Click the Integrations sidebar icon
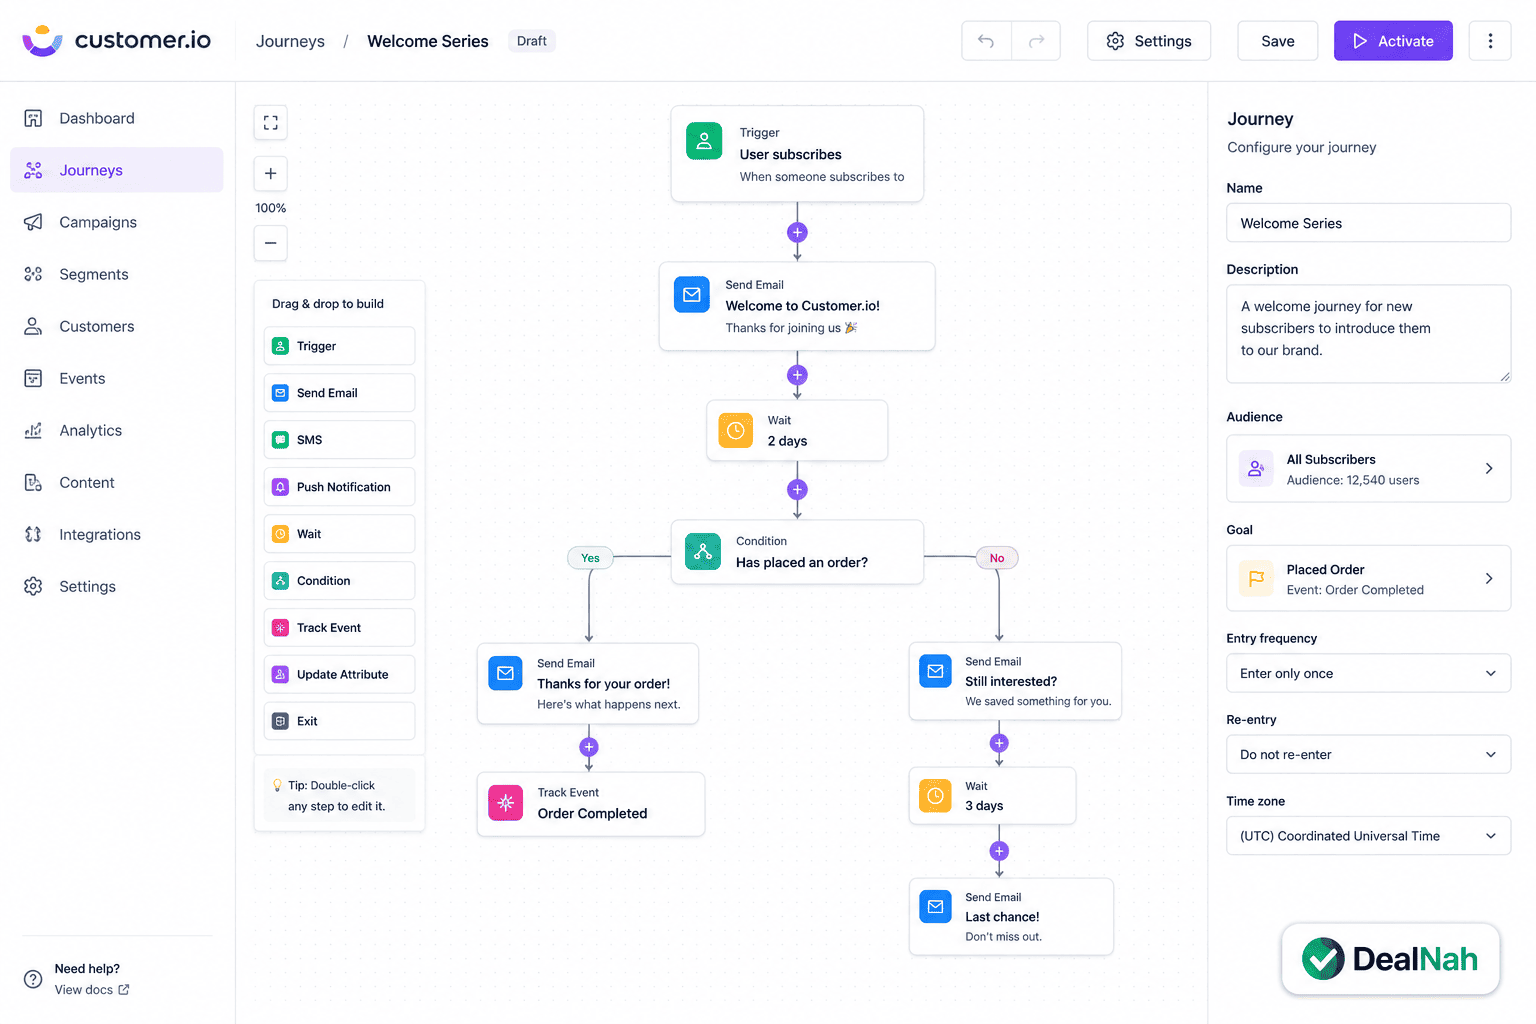The height and width of the screenshot is (1024, 1536). [x=33, y=534]
